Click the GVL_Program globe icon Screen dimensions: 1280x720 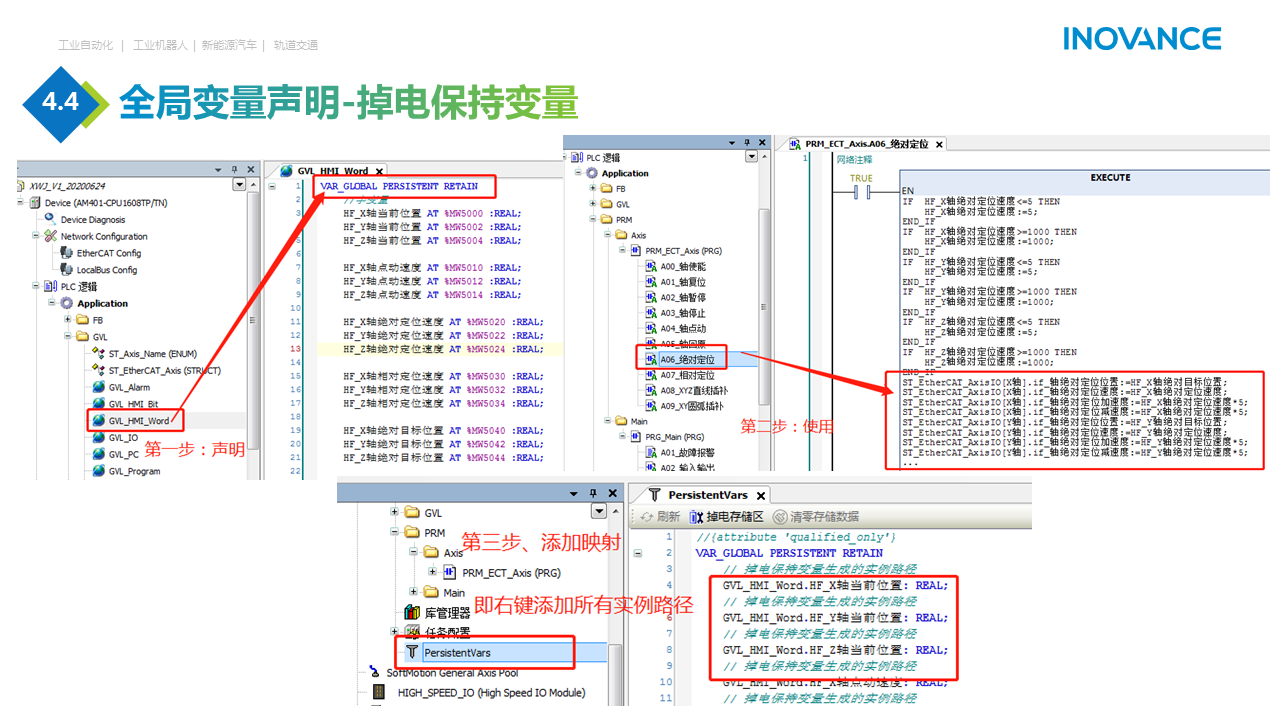point(98,472)
